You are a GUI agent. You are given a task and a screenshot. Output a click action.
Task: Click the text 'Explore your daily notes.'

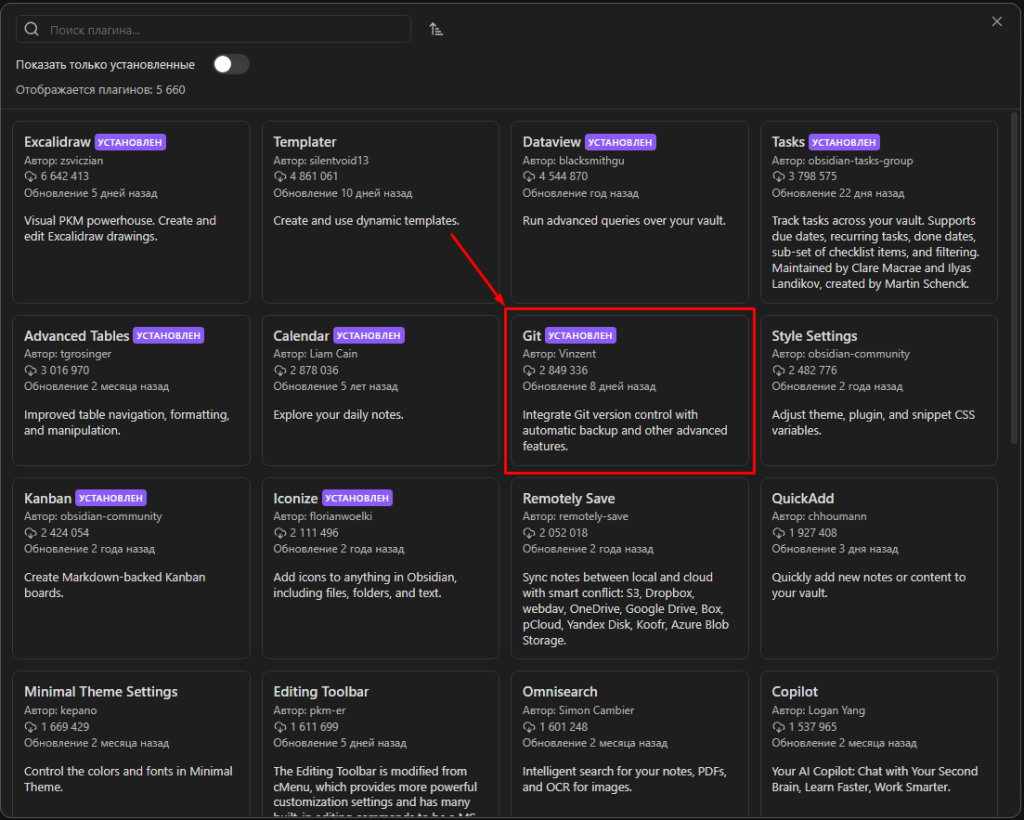(338, 415)
